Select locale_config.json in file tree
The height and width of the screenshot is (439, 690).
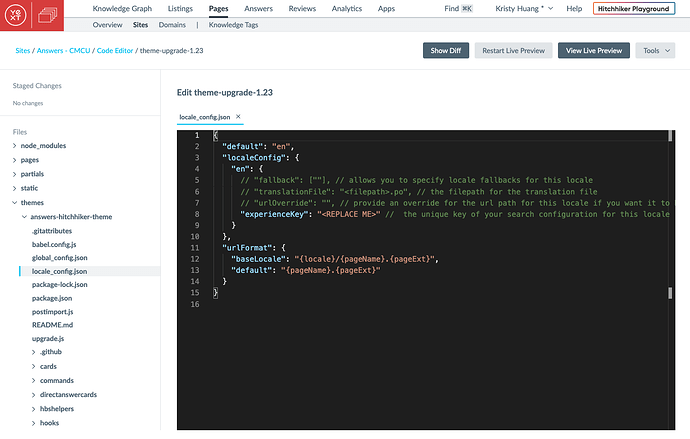point(59,271)
